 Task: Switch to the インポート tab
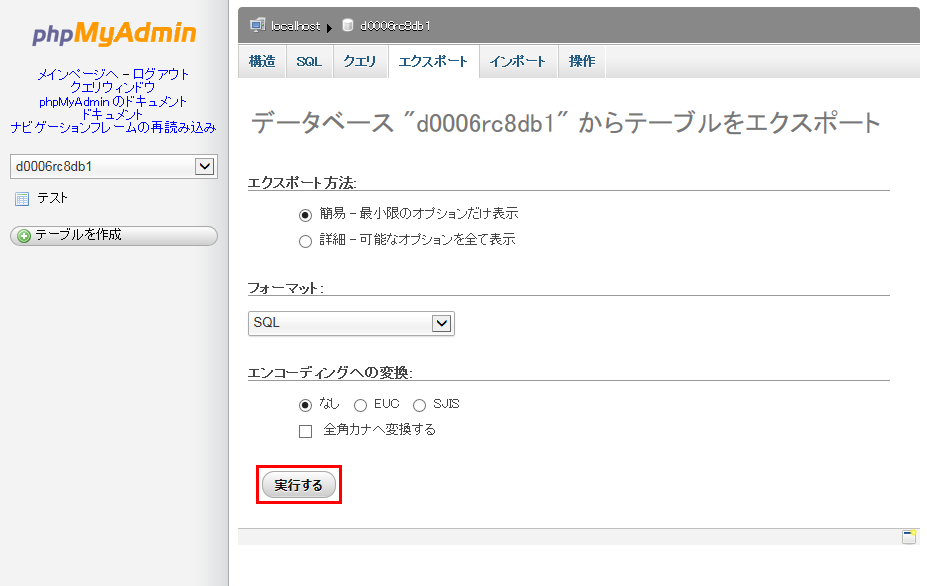(518, 60)
